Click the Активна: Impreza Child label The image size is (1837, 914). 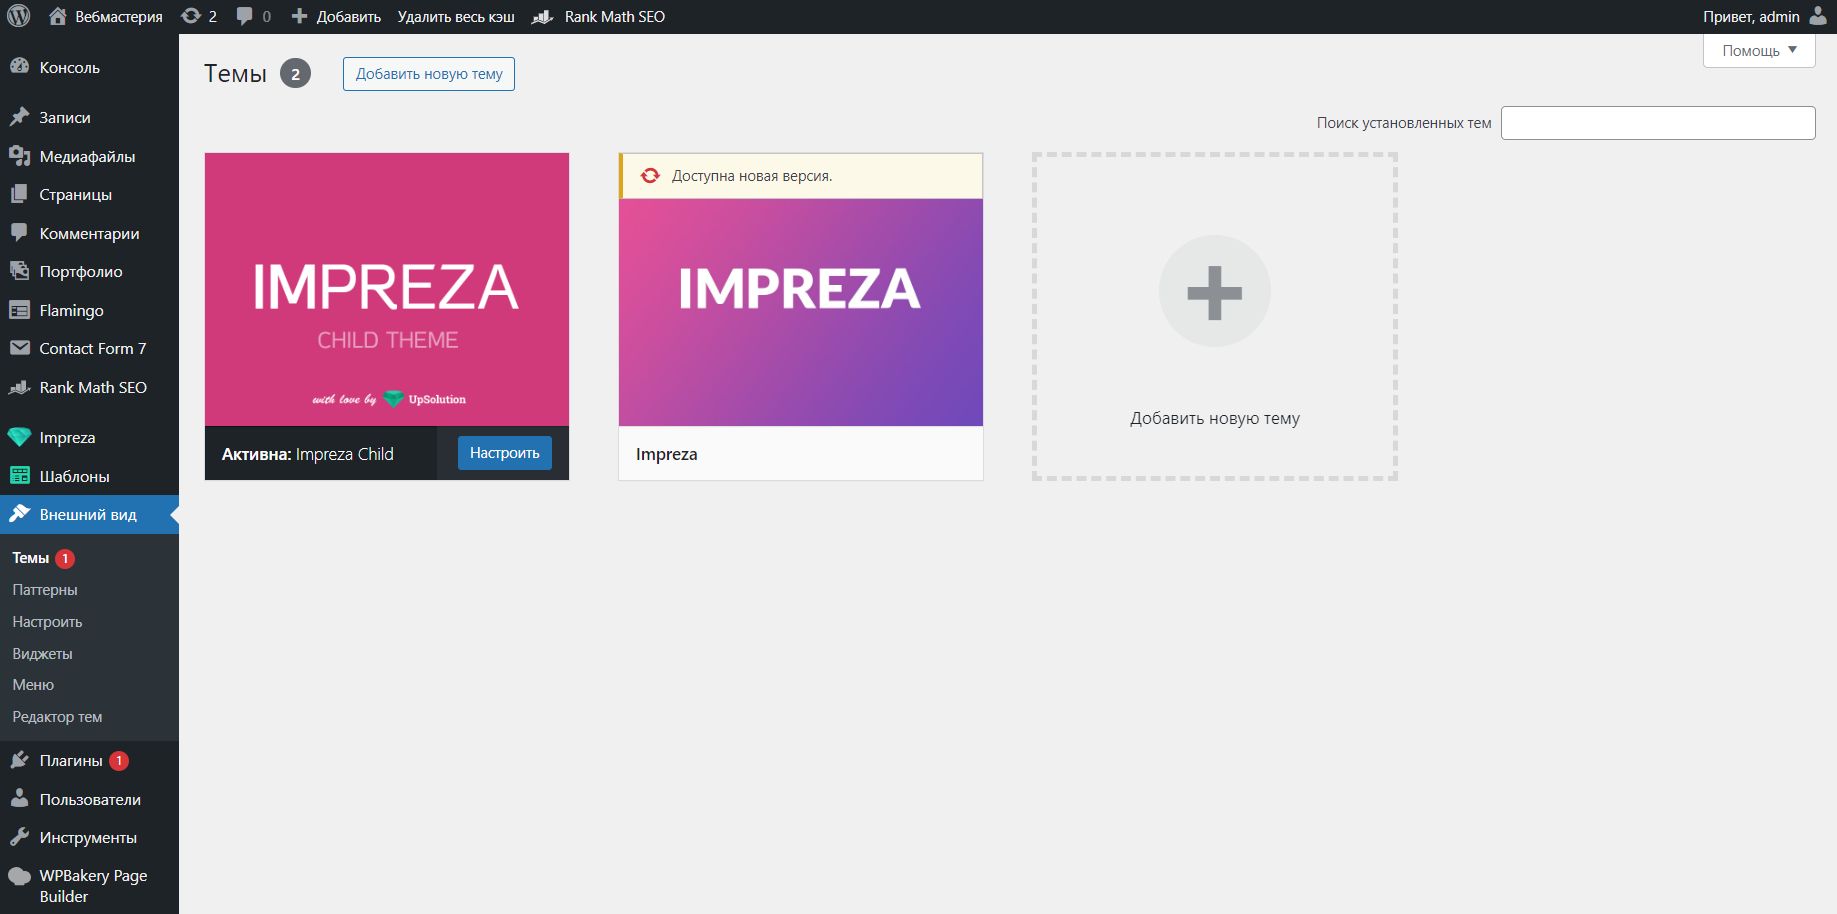pyautogui.click(x=308, y=454)
